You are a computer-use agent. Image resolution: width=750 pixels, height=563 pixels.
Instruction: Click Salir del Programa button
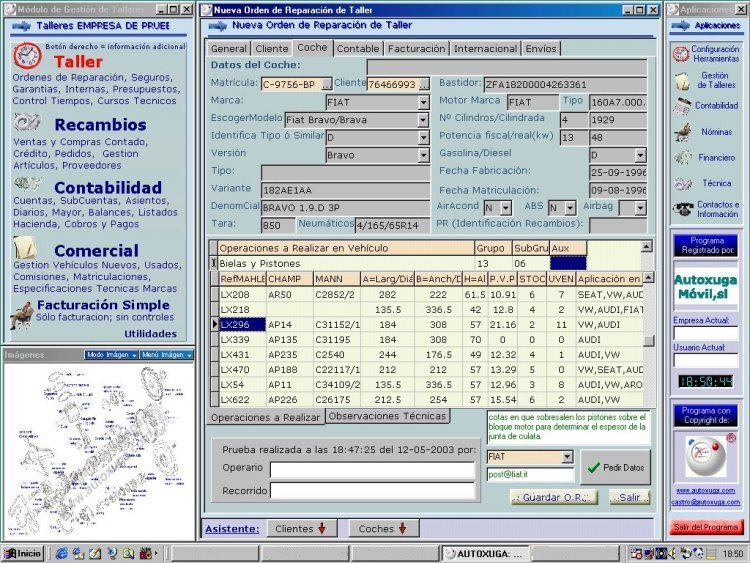[706, 527]
